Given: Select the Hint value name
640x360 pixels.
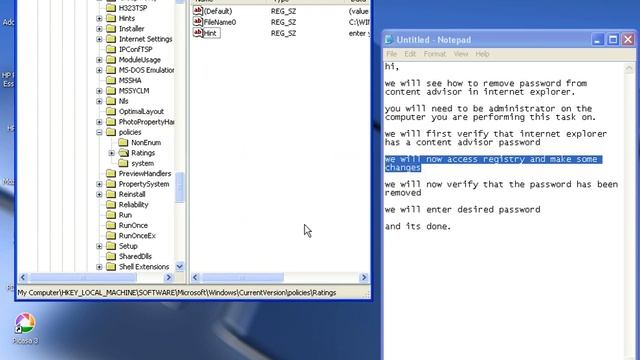Looking at the screenshot, I should pos(210,33).
